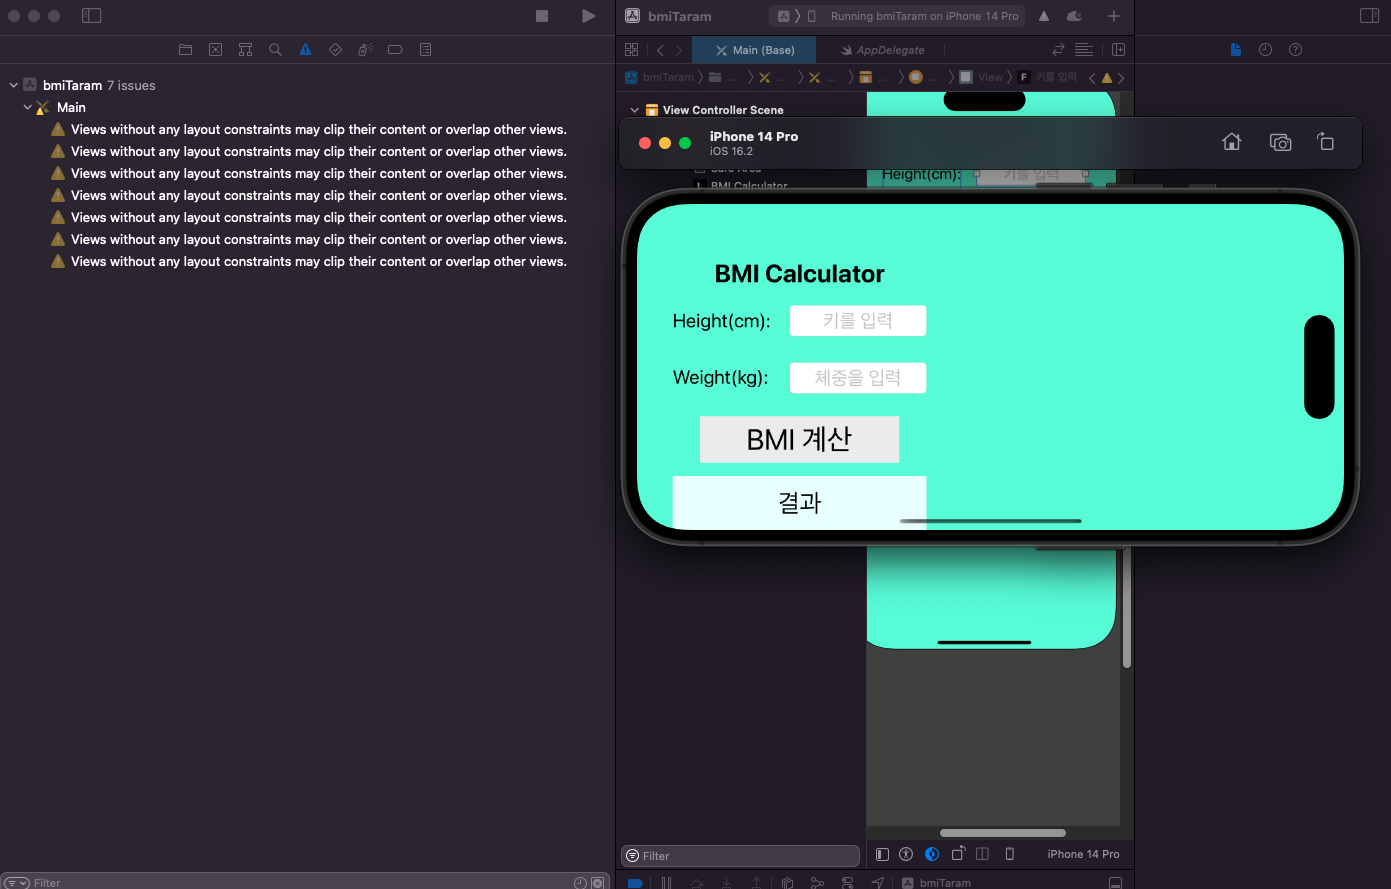This screenshot has height=889, width=1391.
Task: Click View in the jump bar
Action: (x=981, y=77)
